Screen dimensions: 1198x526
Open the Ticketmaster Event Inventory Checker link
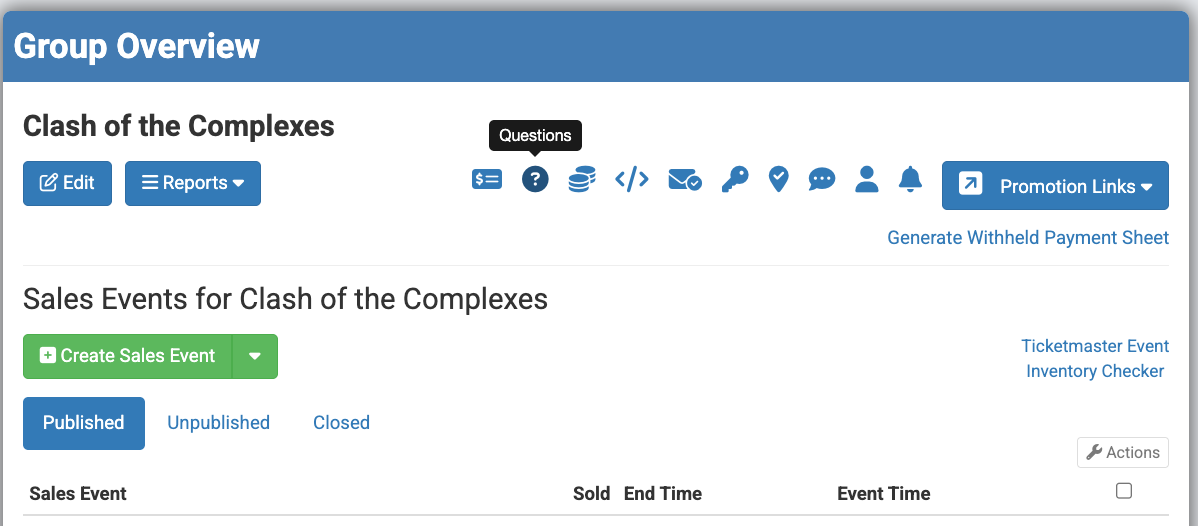1095,358
